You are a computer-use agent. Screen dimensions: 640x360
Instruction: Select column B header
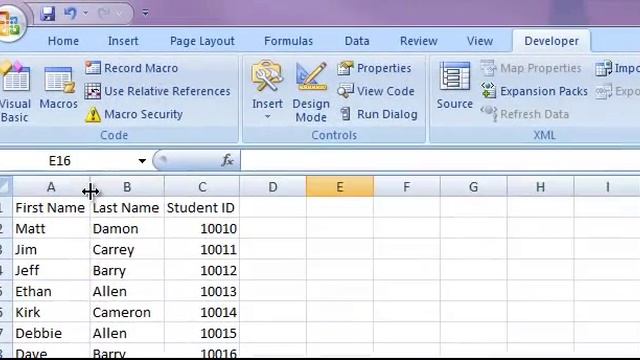[127, 187]
